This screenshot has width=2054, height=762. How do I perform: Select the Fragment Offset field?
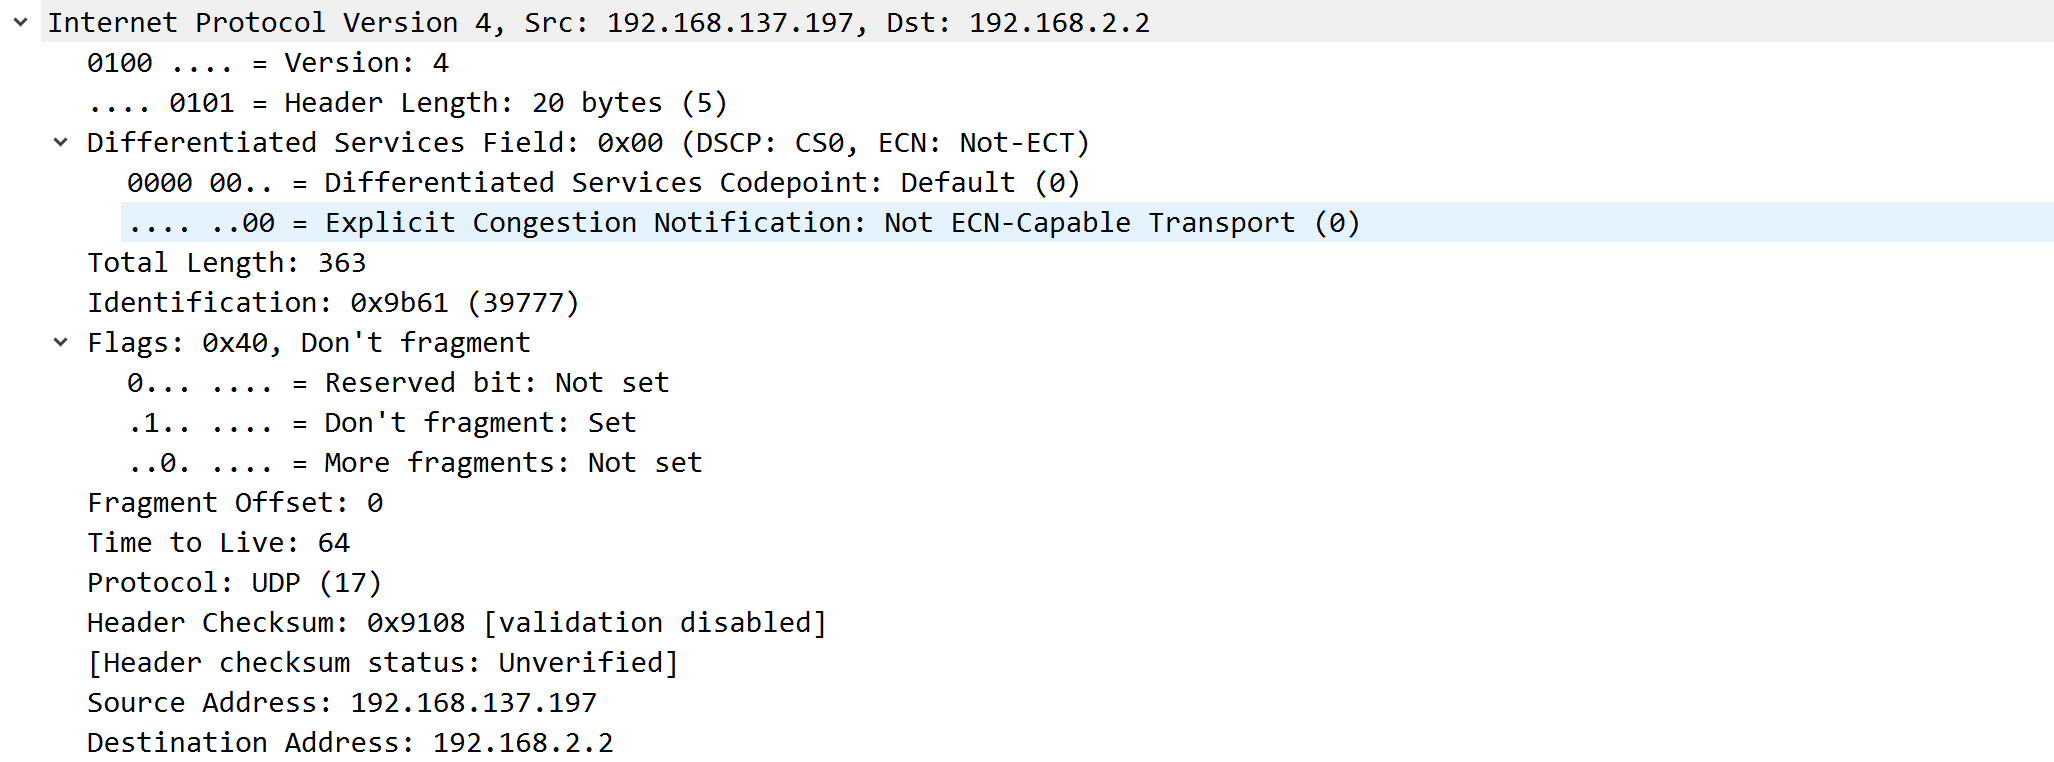pos(235,502)
